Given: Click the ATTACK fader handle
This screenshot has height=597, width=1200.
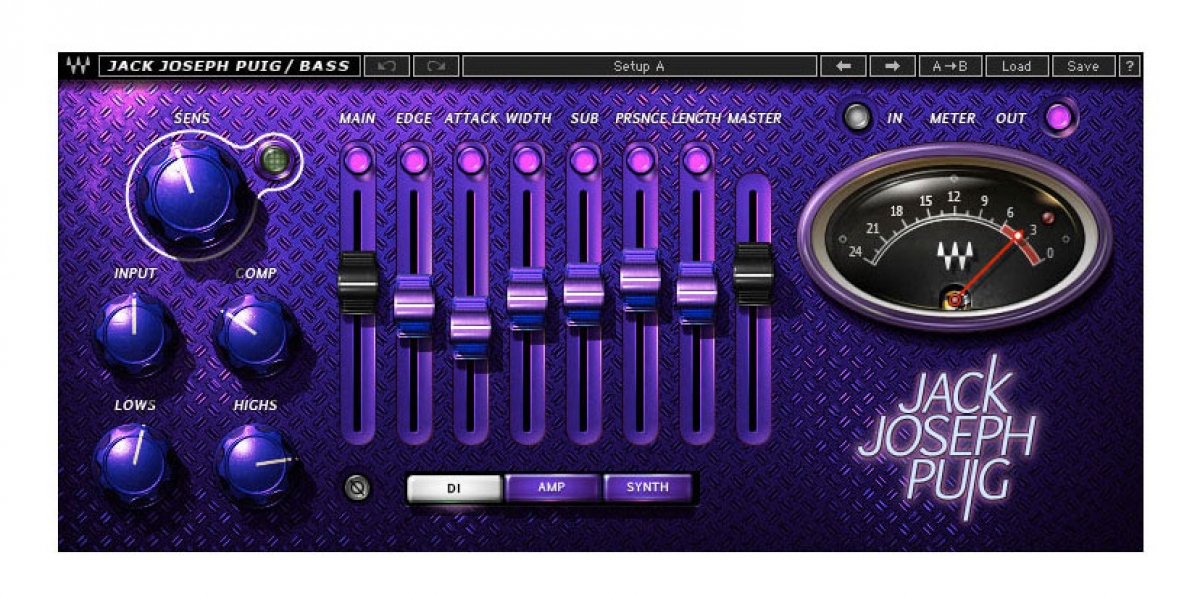Looking at the screenshot, I should tap(471, 327).
